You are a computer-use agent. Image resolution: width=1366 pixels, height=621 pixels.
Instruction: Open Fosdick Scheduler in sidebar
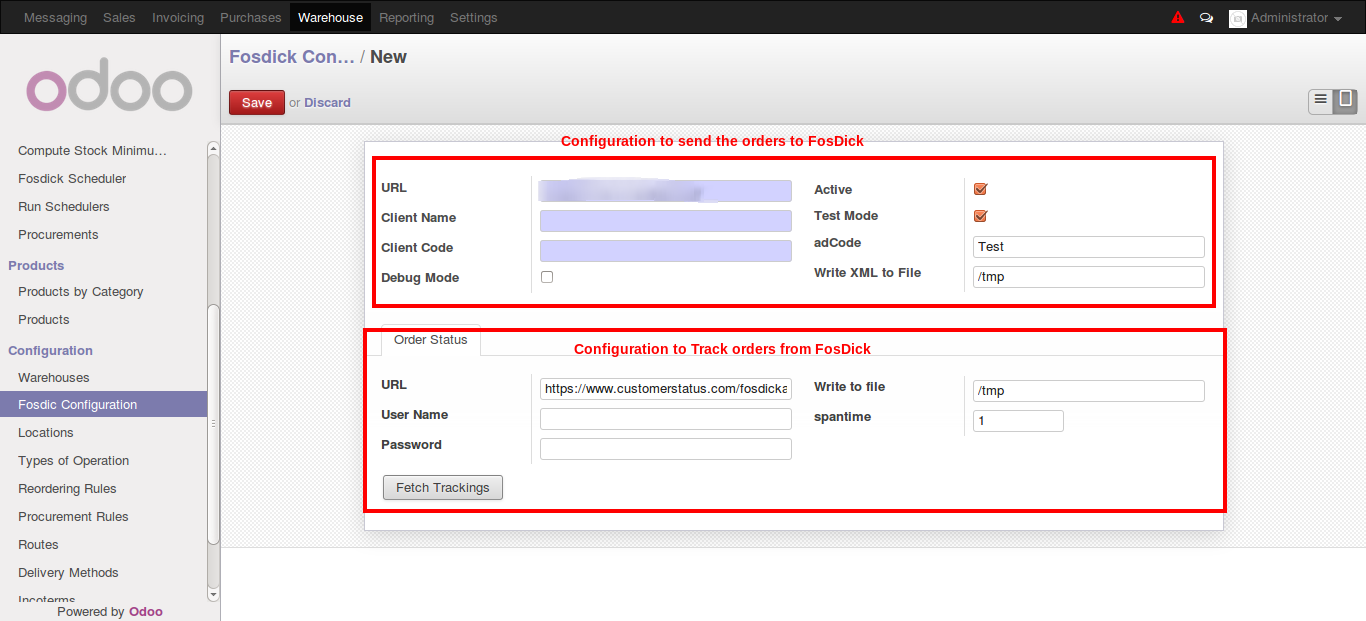[x=72, y=179]
